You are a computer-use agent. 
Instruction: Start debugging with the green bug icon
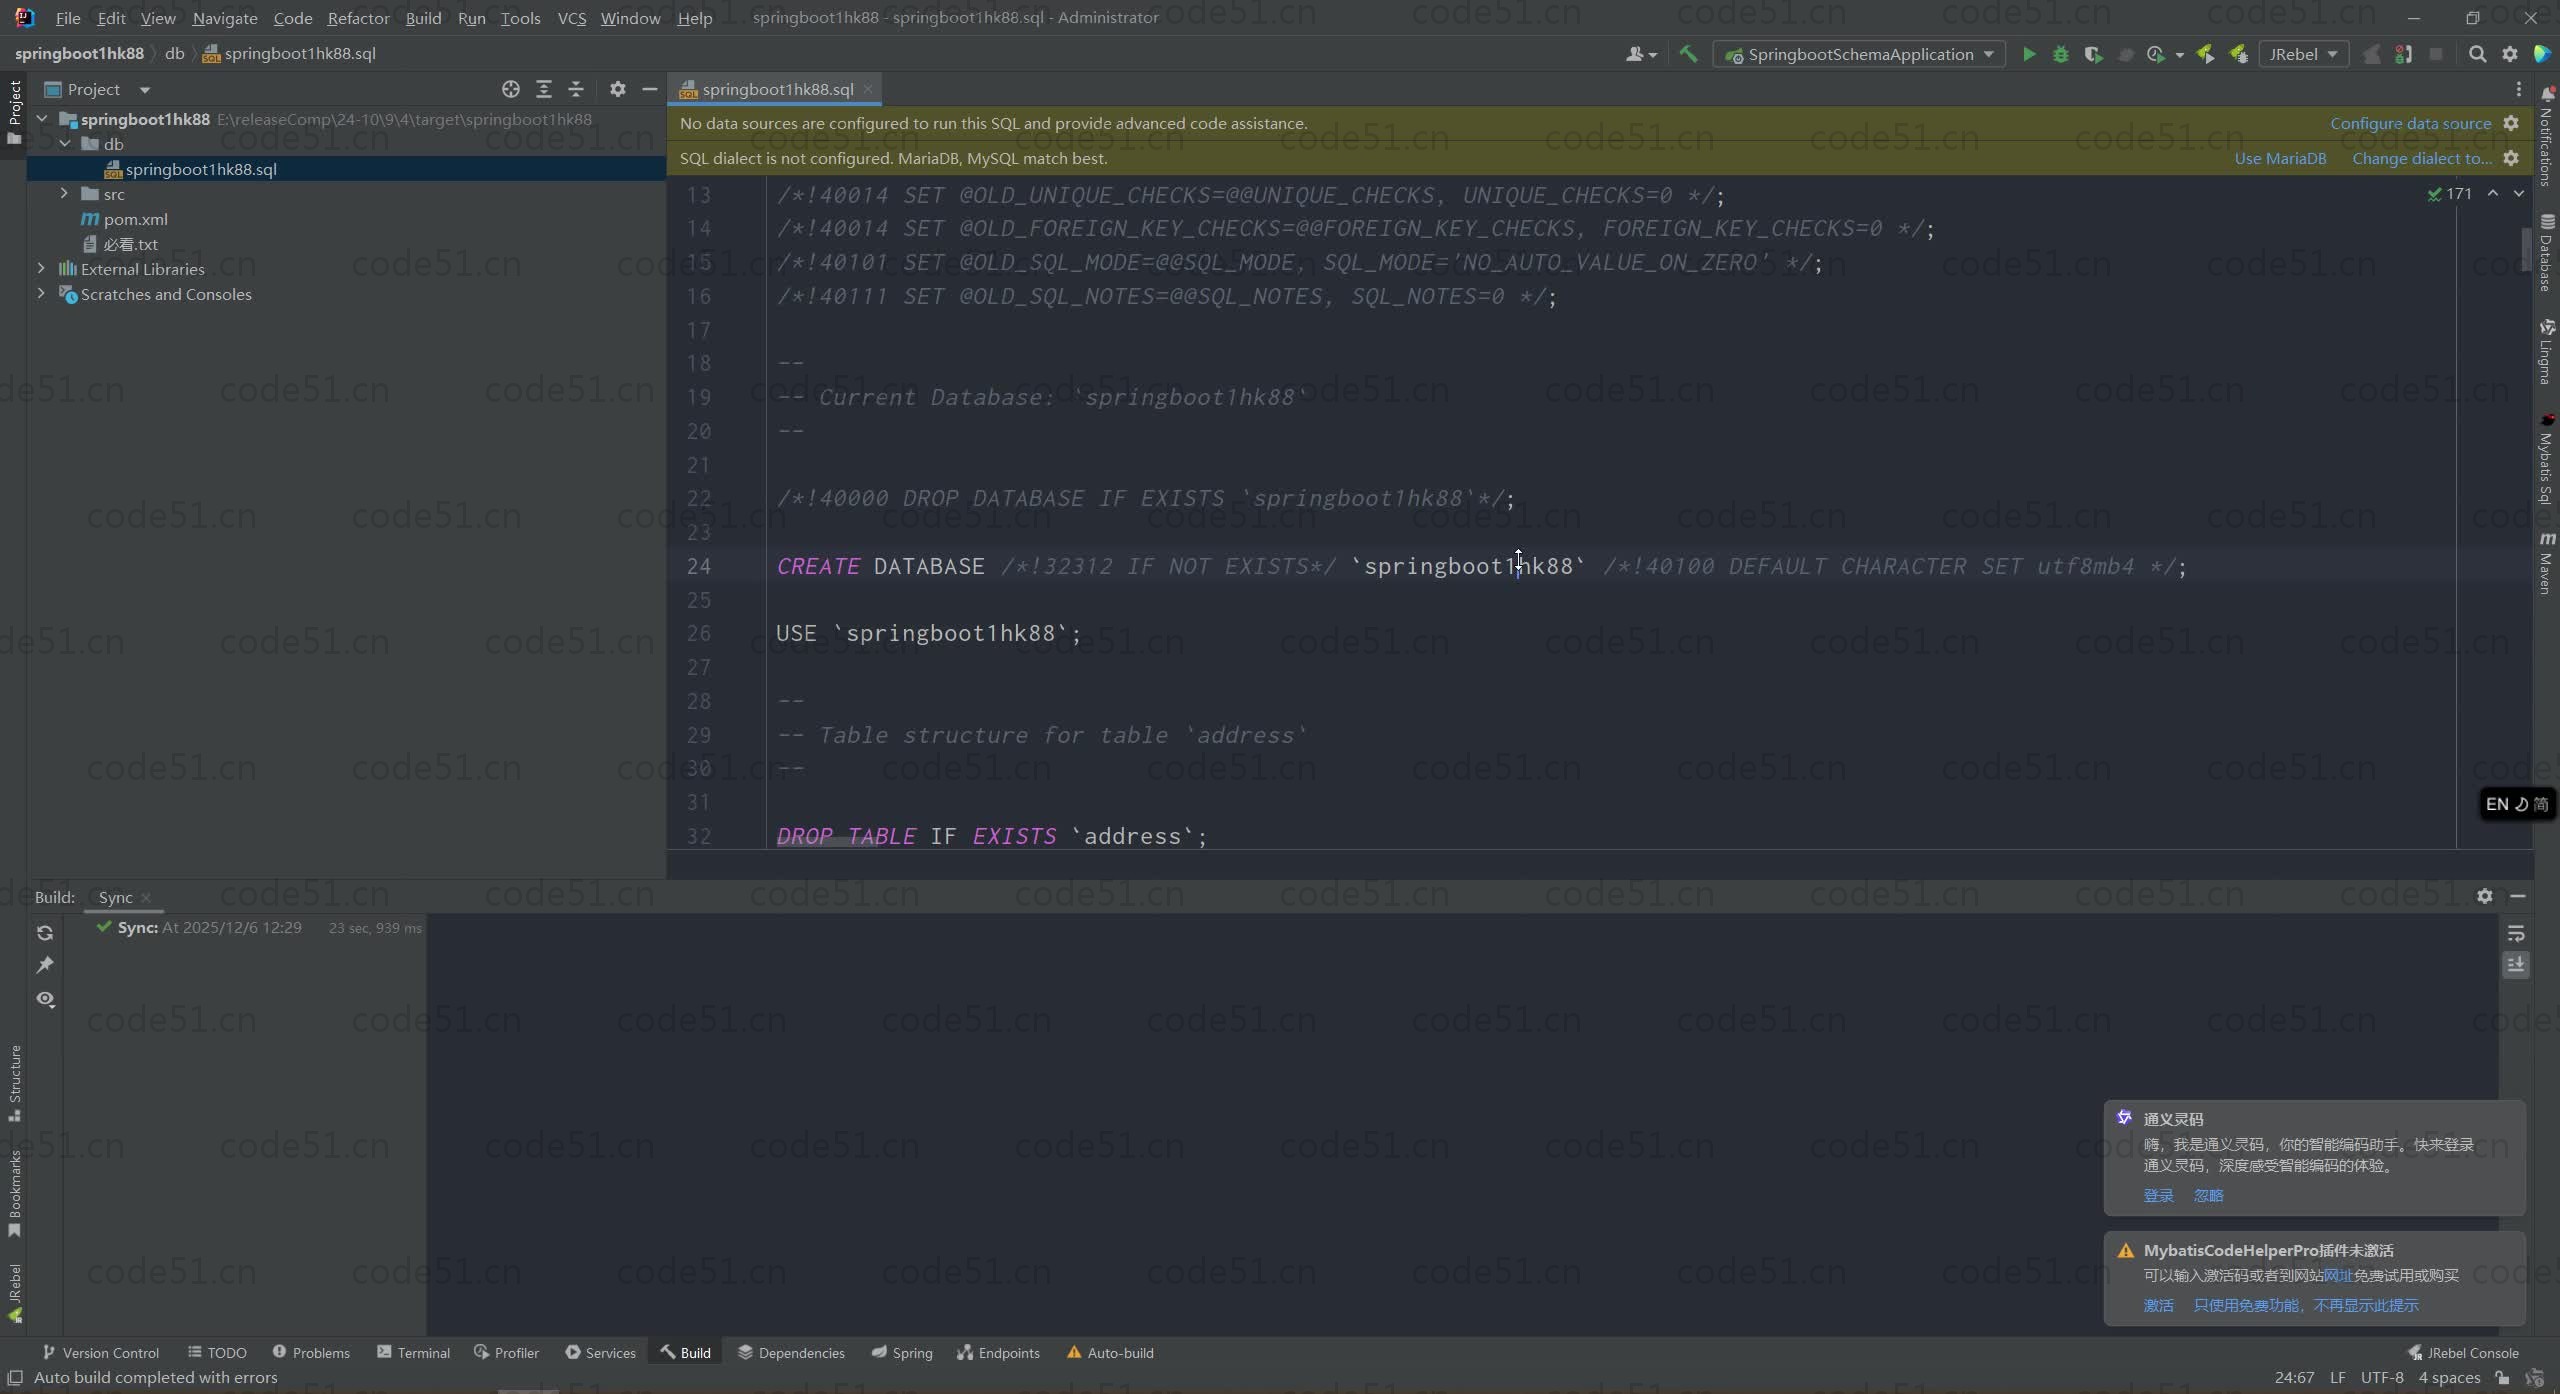(x=2061, y=54)
